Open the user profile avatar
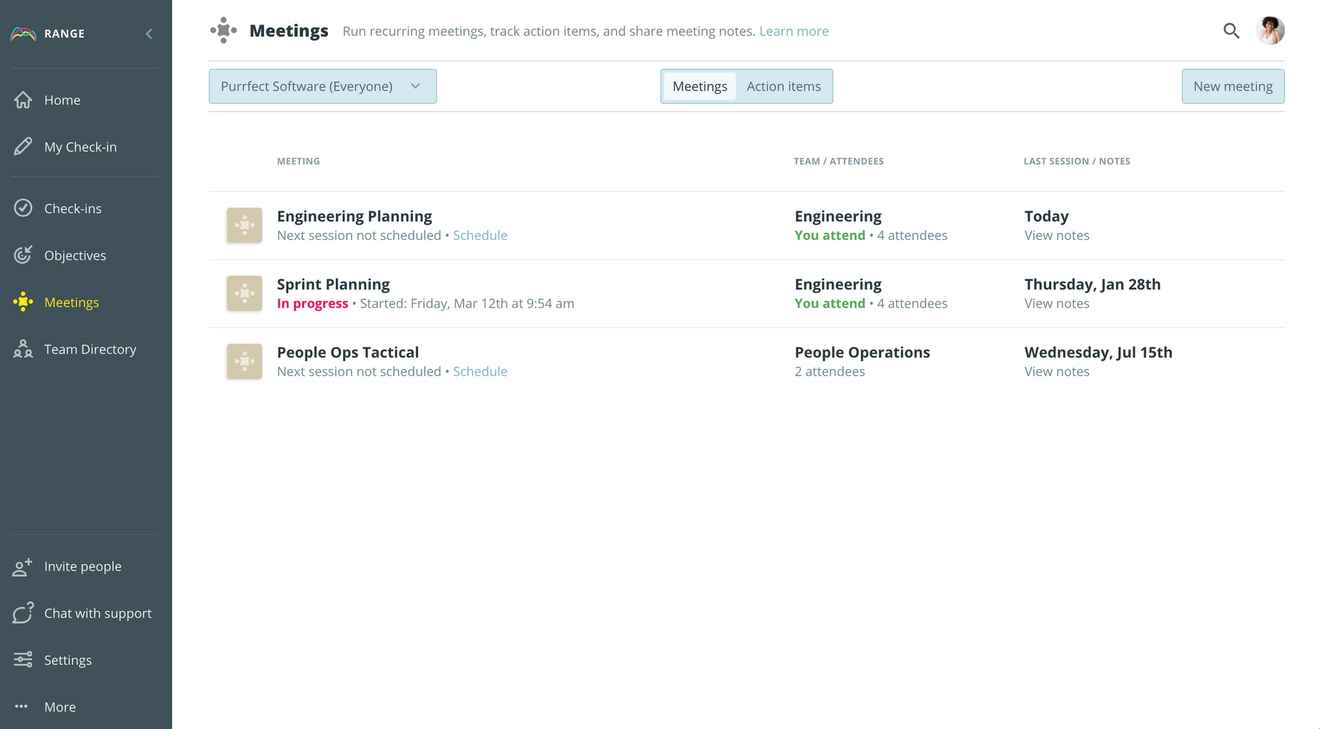The height and width of the screenshot is (729, 1320). tap(1270, 31)
